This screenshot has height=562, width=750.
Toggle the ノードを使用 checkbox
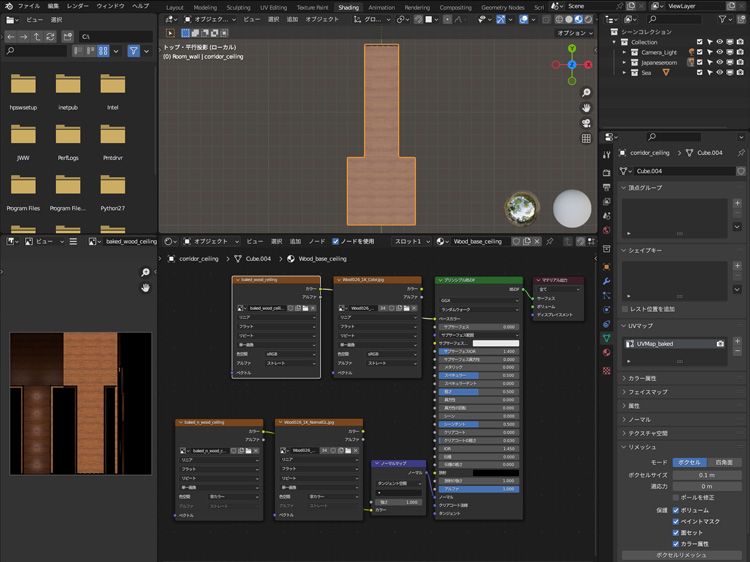click(x=337, y=241)
